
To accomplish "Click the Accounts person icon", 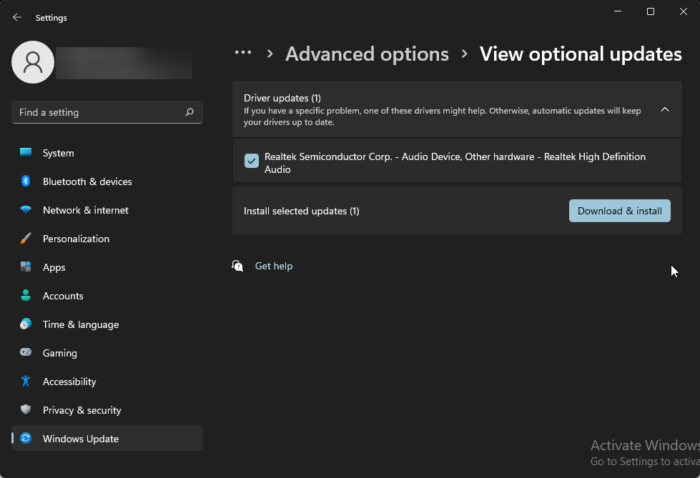I will 26,296.
